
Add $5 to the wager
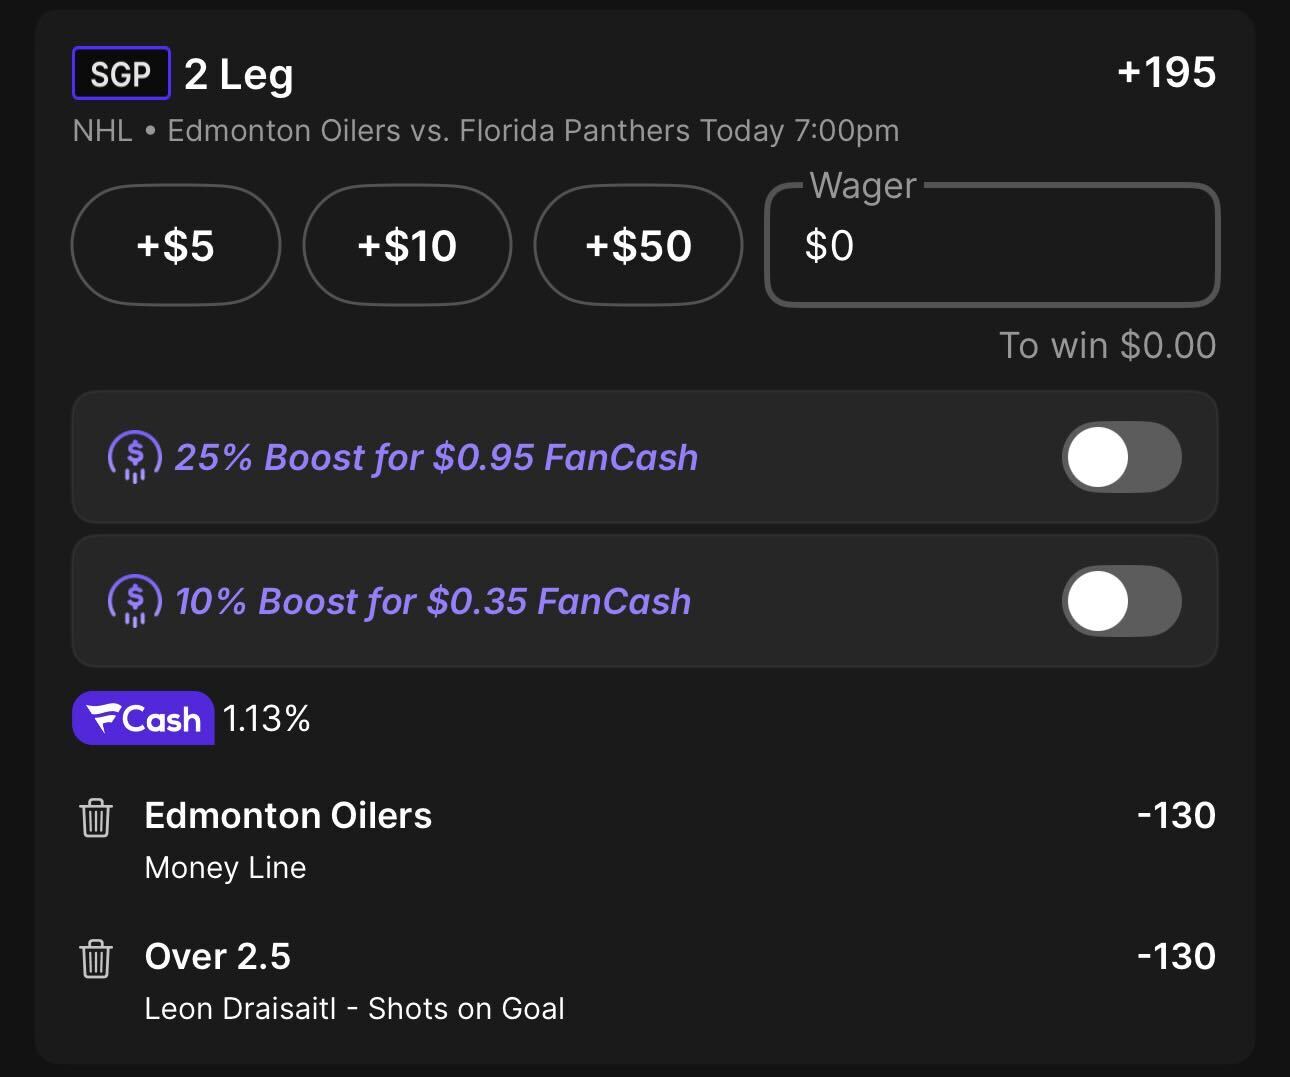tap(176, 245)
